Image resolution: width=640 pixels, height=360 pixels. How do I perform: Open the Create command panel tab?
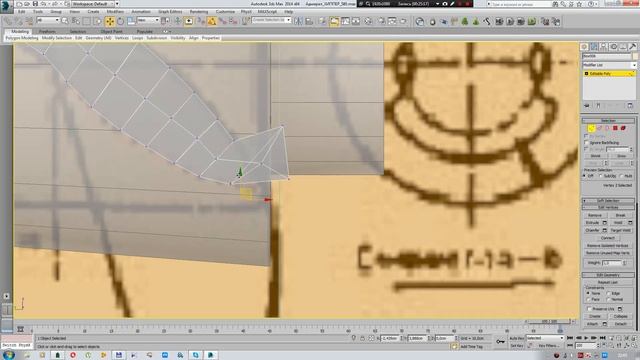coord(584,47)
